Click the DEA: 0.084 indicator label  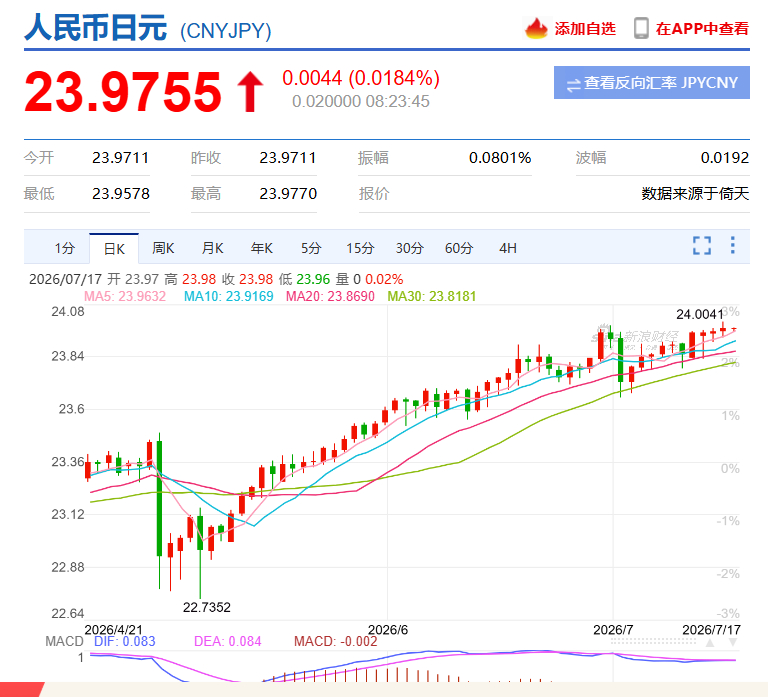pos(228,641)
